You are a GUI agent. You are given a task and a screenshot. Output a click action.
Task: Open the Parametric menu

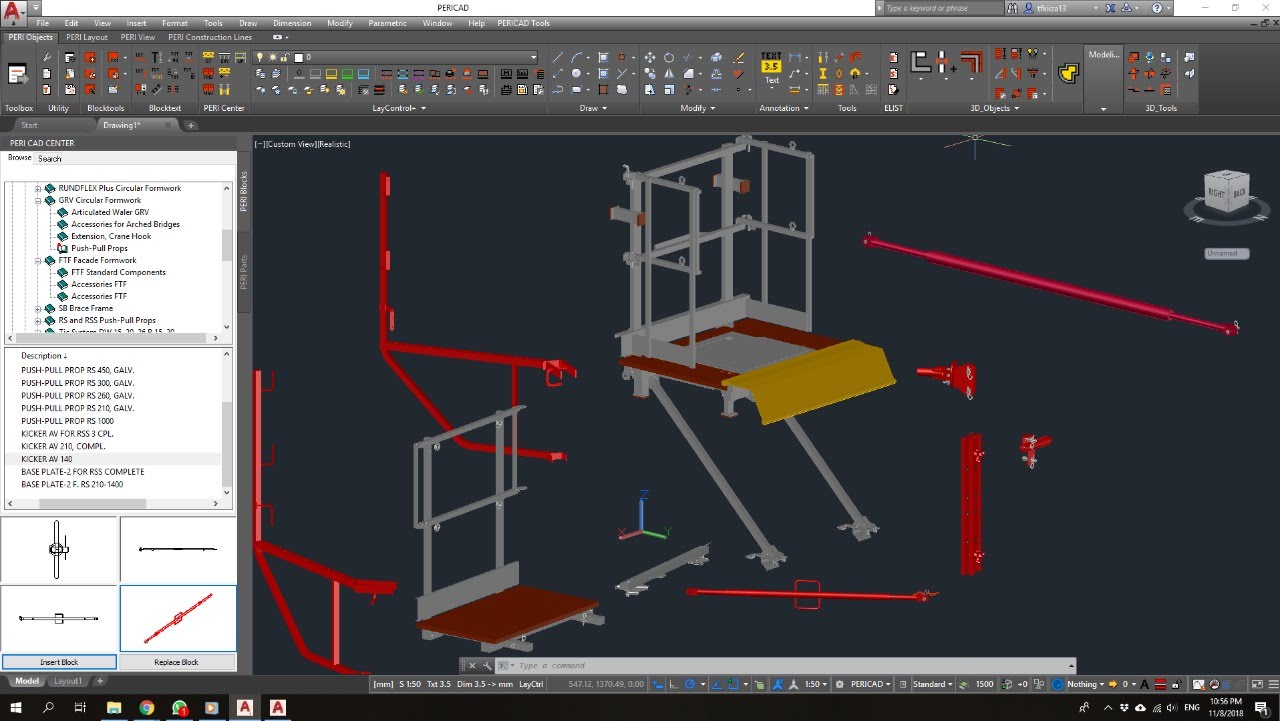[387, 23]
